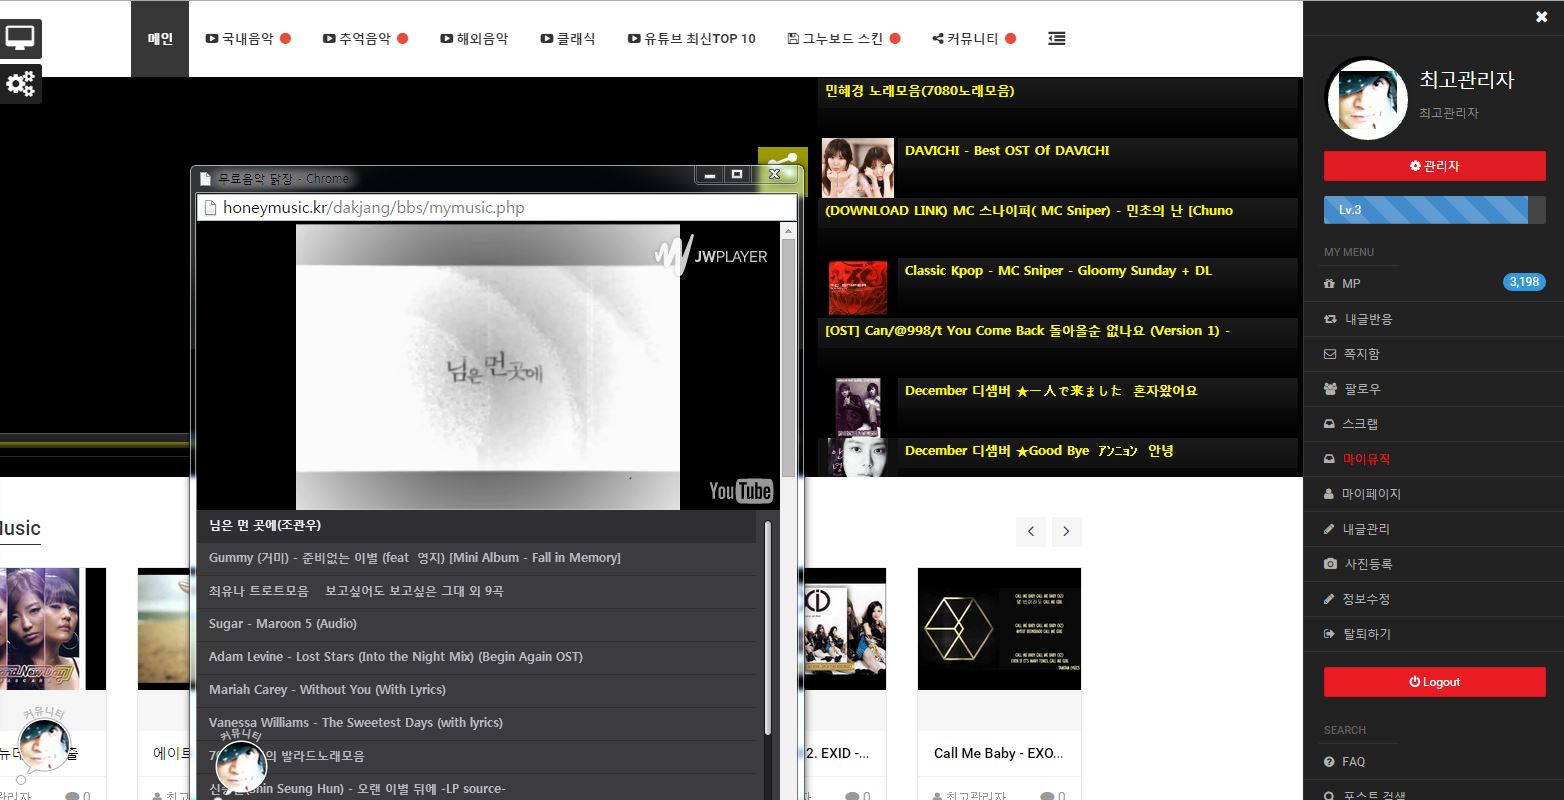Click the Lv.3 level progress bar
Viewport: 1564px width, 800px height.
click(1434, 210)
